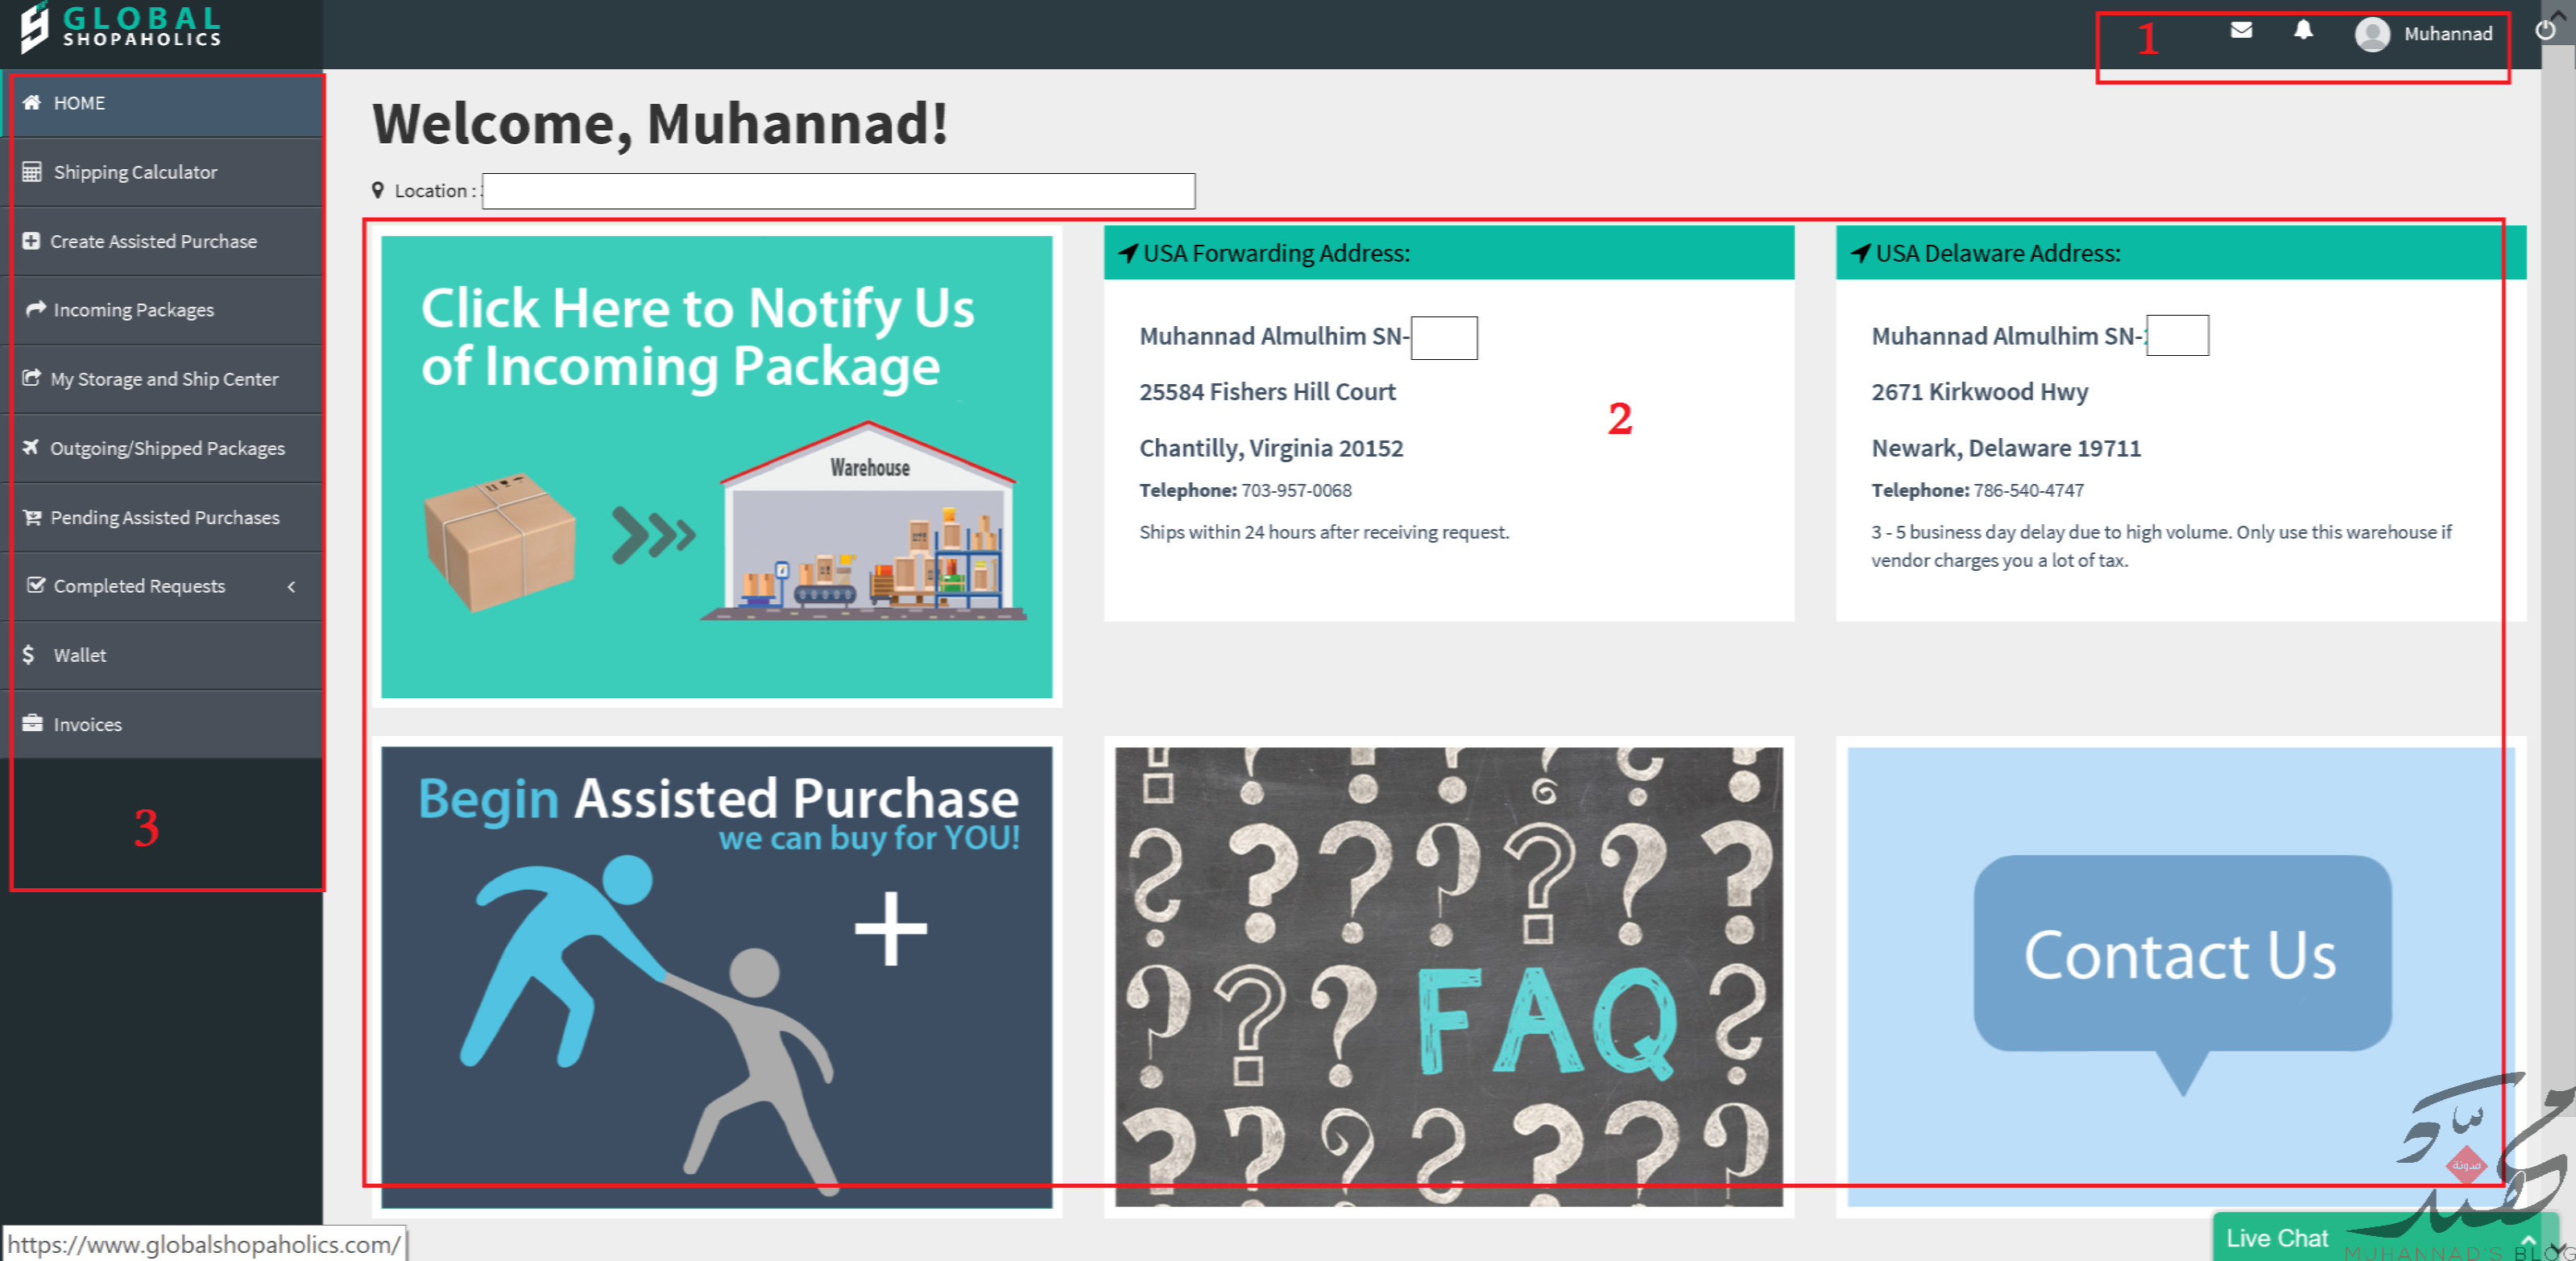Image resolution: width=2576 pixels, height=1261 pixels.
Task: Expand the Completed Requests submenu chevron
Action: 292,586
